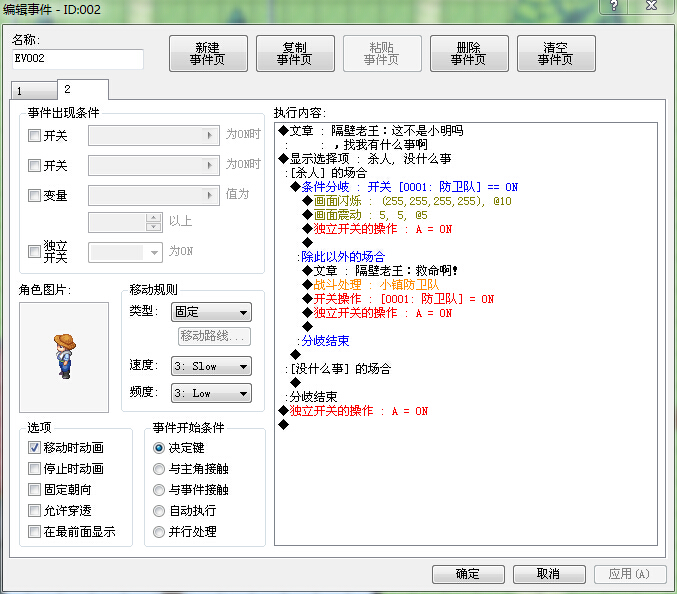Click the event name field EV002
The image size is (677, 594).
click(x=78, y=59)
